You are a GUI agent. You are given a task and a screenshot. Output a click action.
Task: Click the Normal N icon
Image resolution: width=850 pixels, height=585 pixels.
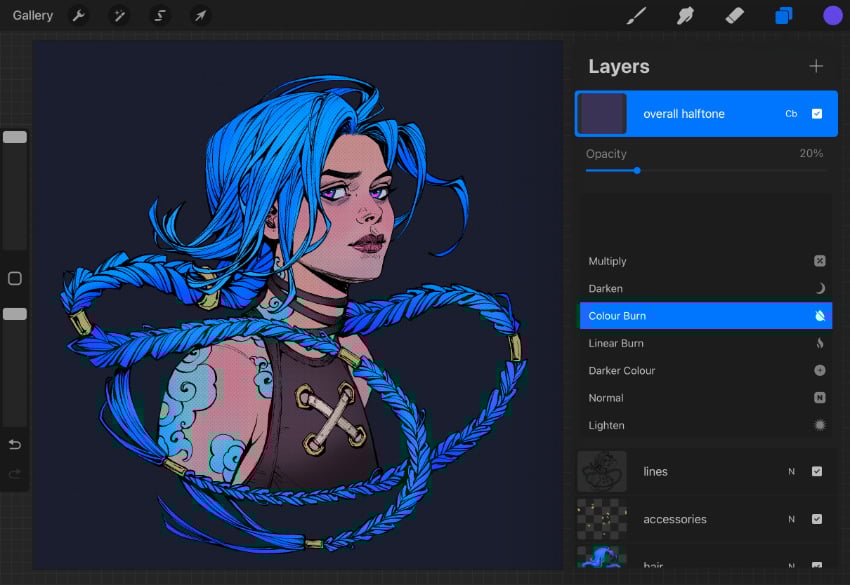(820, 398)
